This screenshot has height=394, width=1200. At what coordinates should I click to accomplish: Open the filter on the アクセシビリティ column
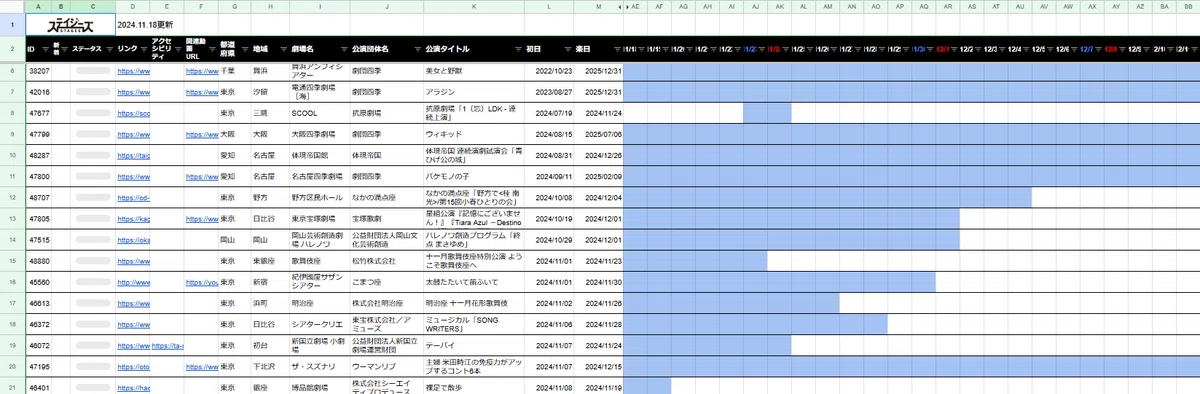(177, 49)
